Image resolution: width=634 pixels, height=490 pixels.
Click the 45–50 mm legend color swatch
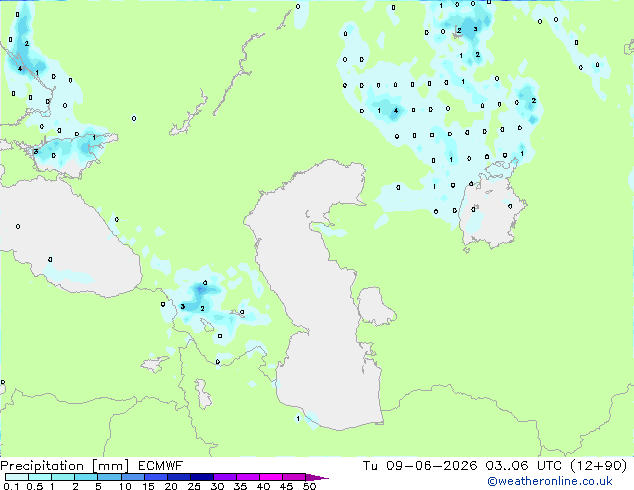point(294,477)
